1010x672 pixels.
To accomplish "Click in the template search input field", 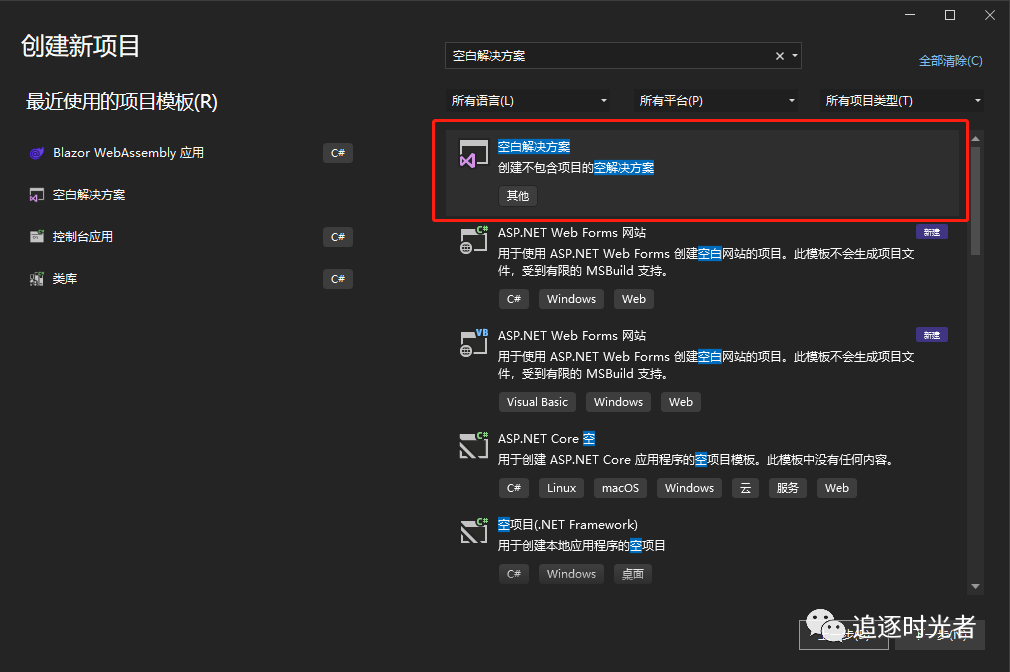I will click(610, 56).
